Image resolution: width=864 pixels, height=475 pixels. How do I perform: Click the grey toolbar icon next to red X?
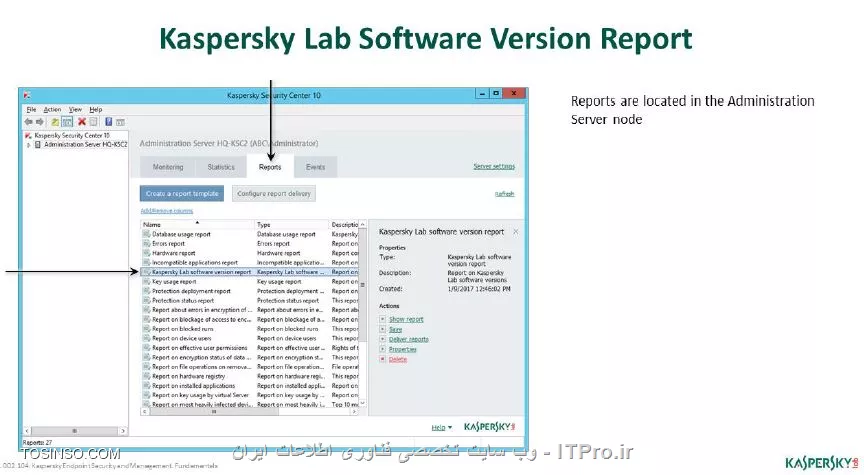[94, 122]
